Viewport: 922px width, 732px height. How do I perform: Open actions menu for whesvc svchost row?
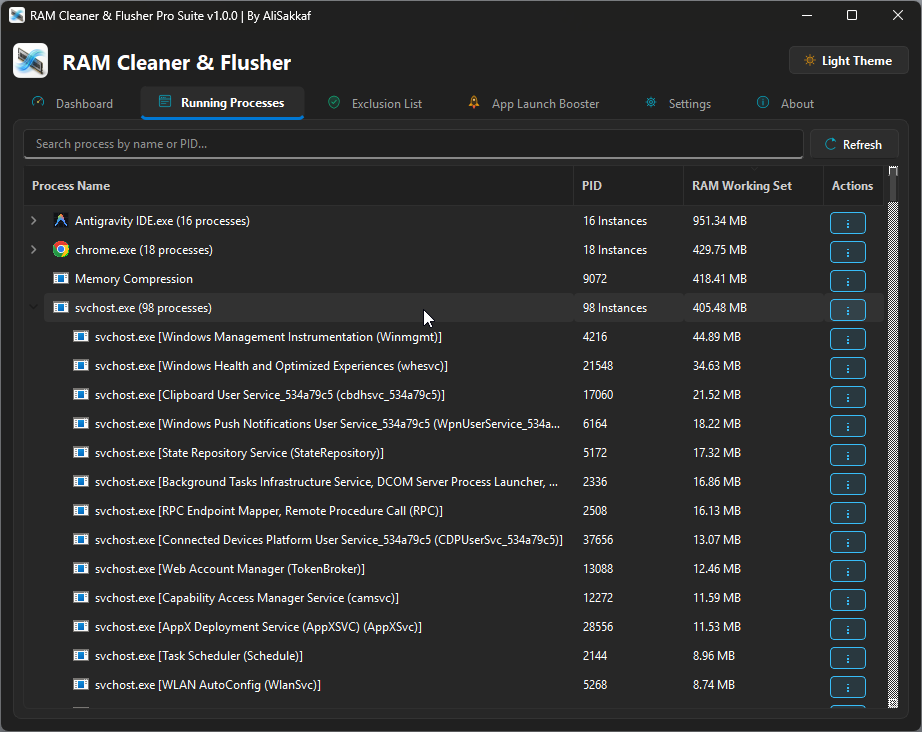[x=847, y=368]
